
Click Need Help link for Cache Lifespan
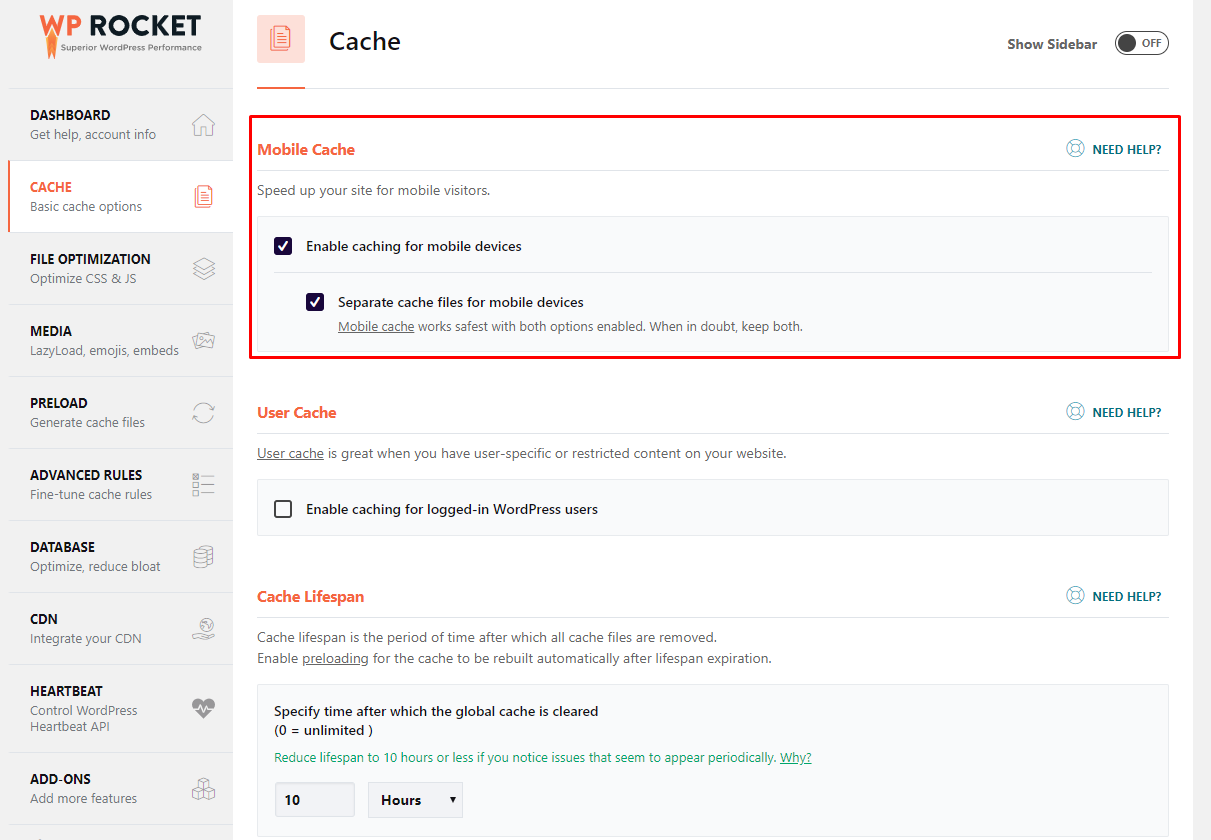[1127, 597]
